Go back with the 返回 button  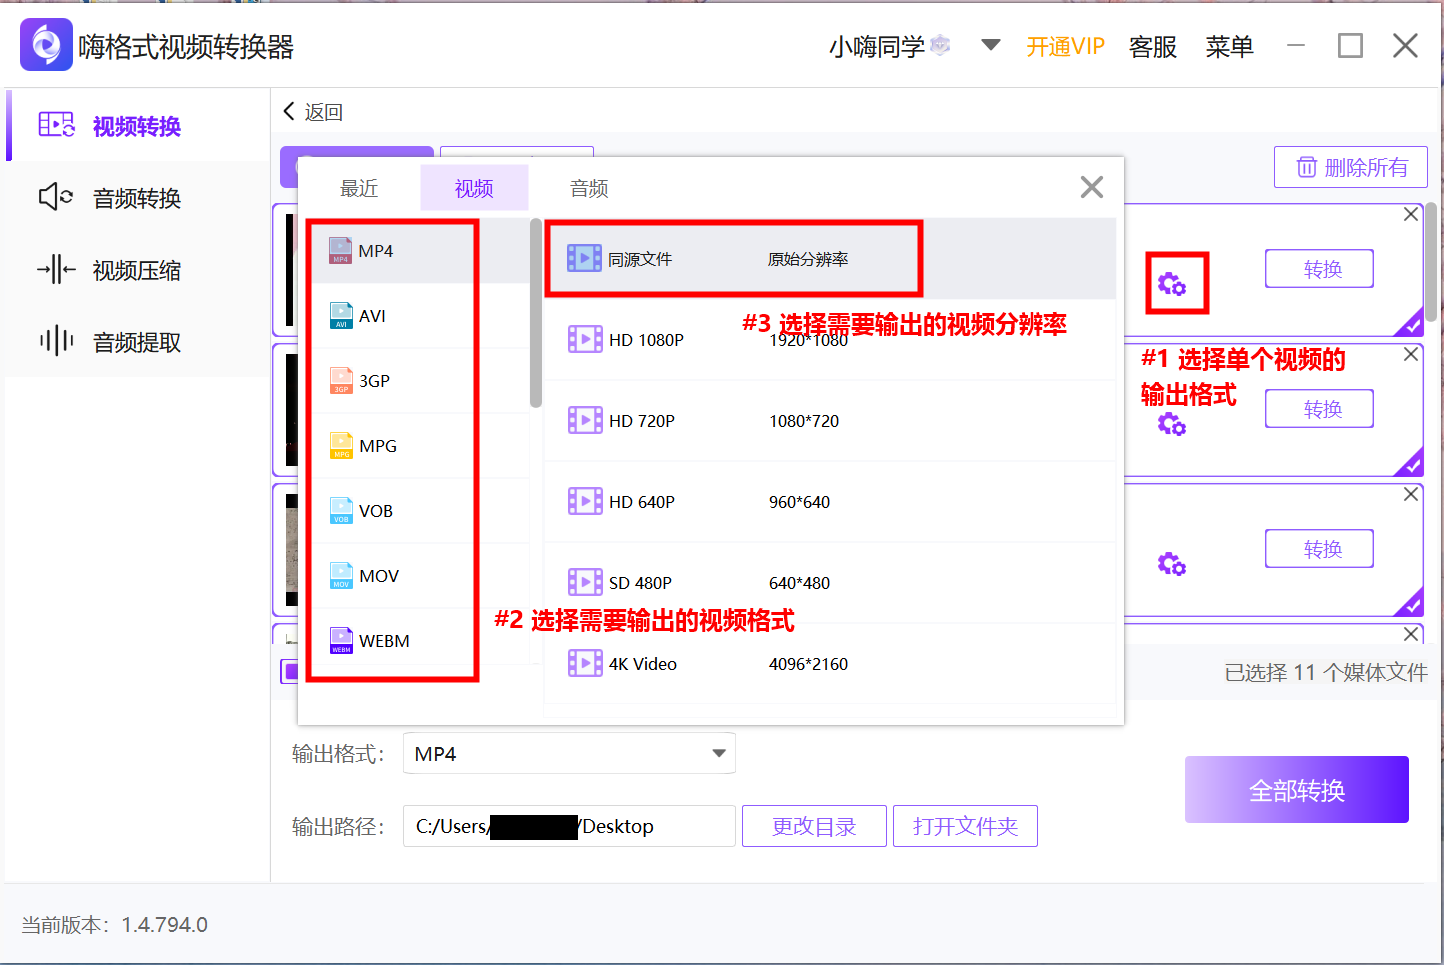pyautogui.click(x=313, y=112)
